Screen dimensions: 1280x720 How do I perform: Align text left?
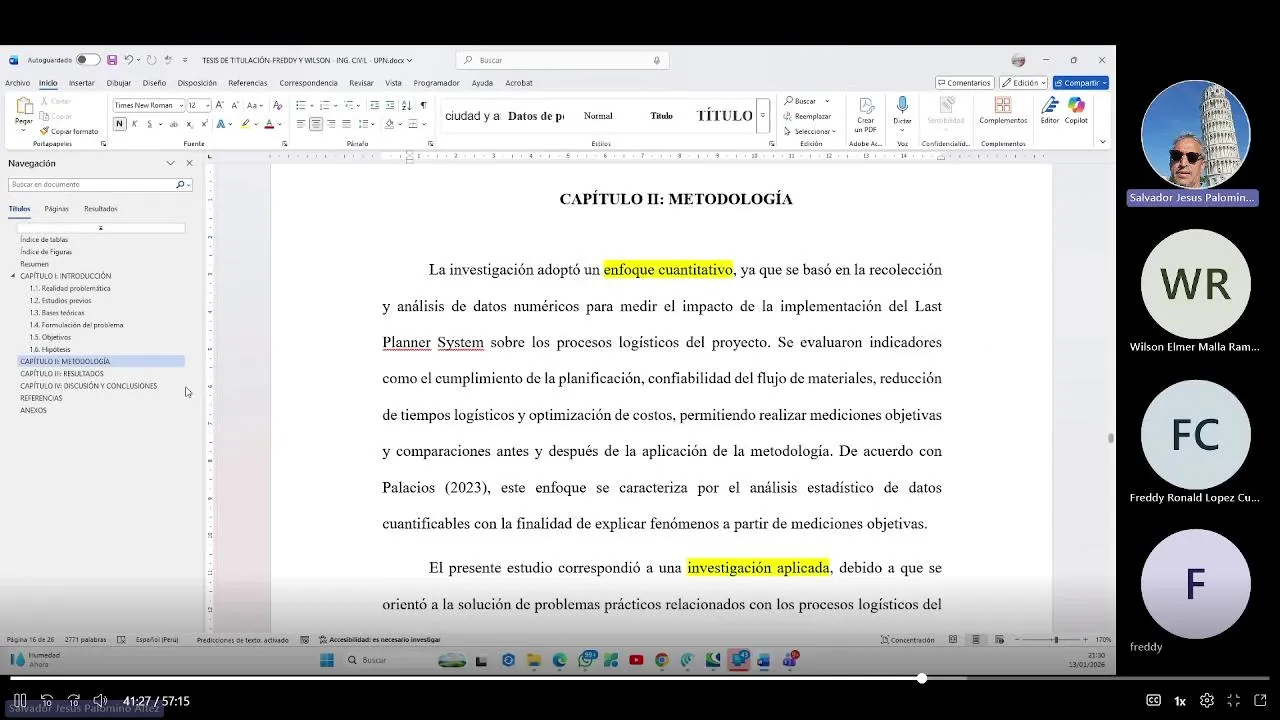click(x=300, y=124)
